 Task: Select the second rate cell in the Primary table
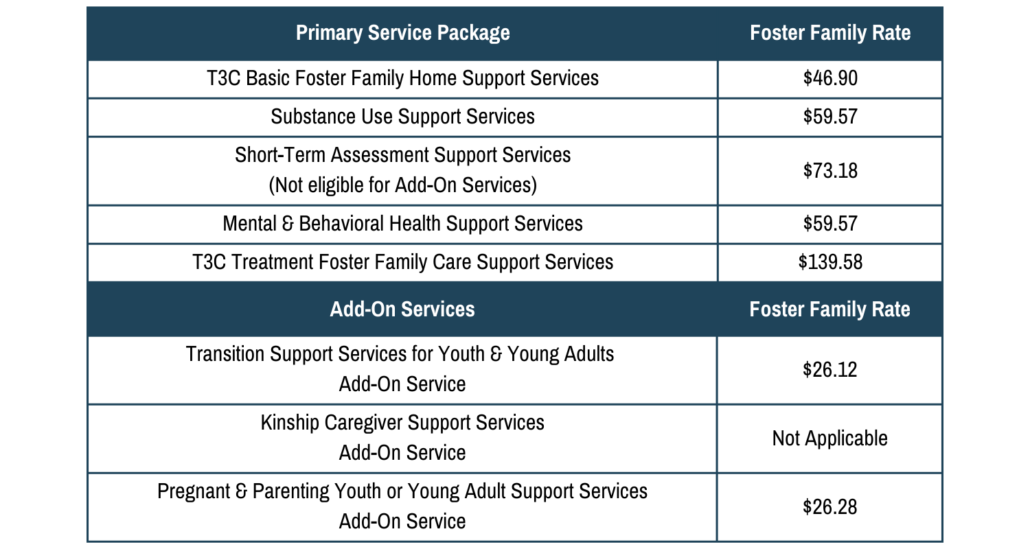pyautogui.click(x=830, y=117)
